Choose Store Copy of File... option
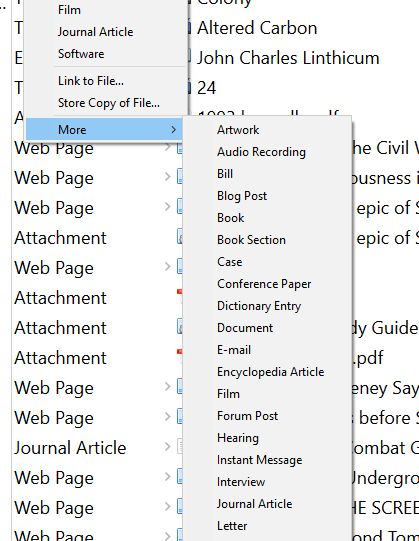This screenshot has width=419, height=541. pyautogui.click(x=109, y=103)
